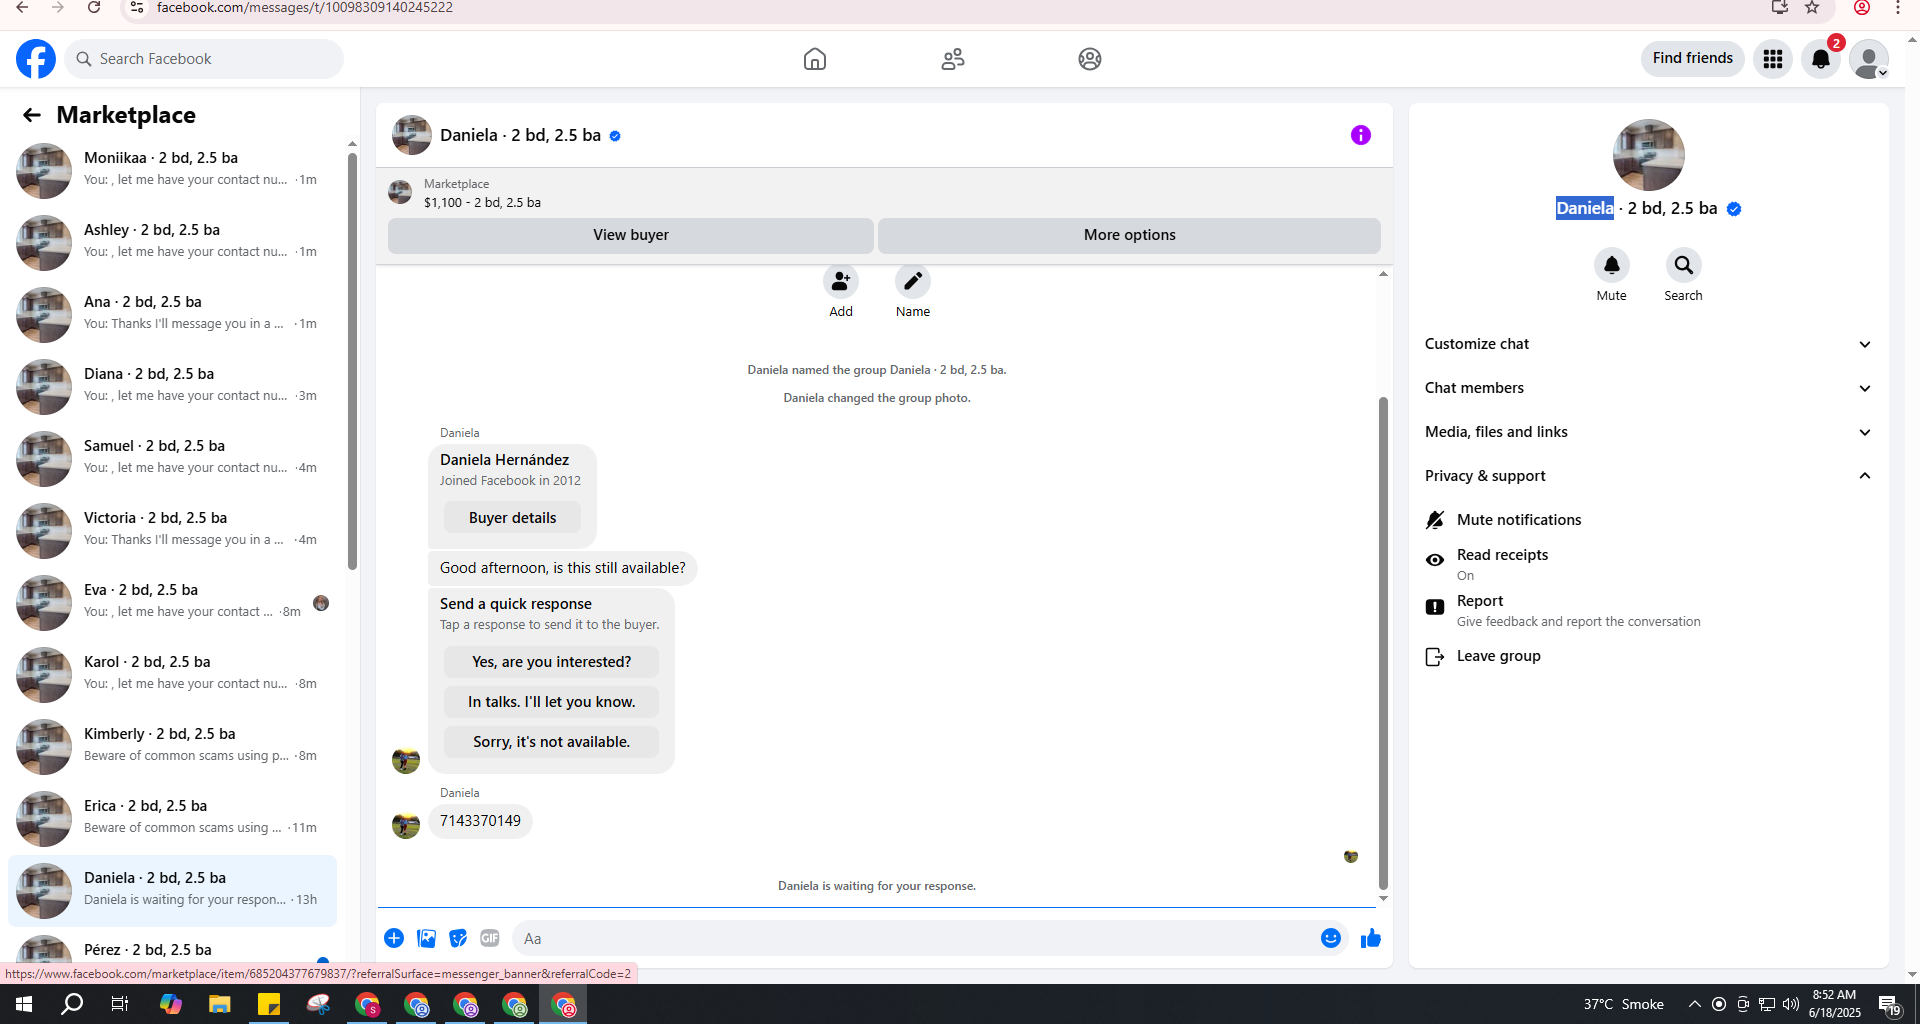Viewport: 1920px width, 1024px height.
Task: Click View buyer button
Action: coord(631,235)
